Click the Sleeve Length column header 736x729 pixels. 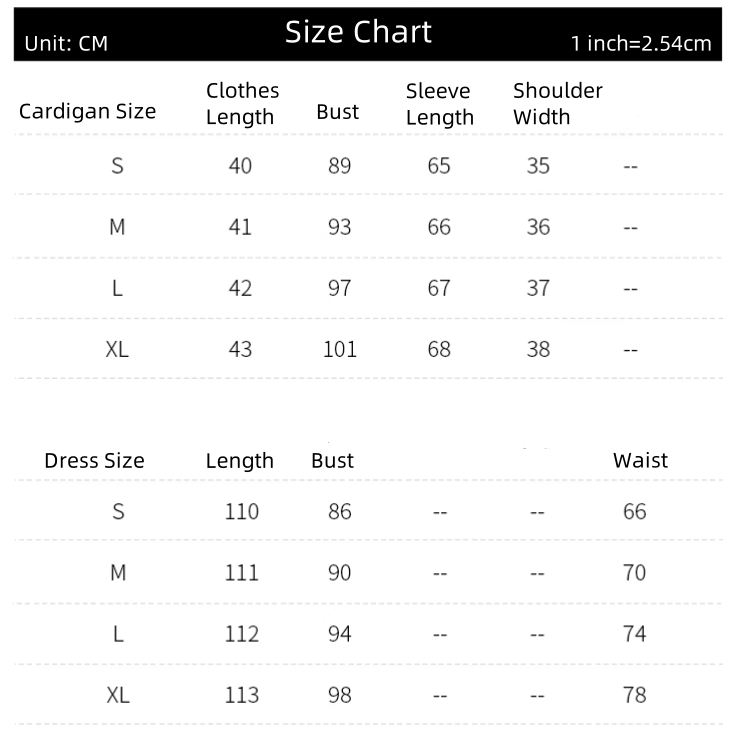(x=439, y=104)
